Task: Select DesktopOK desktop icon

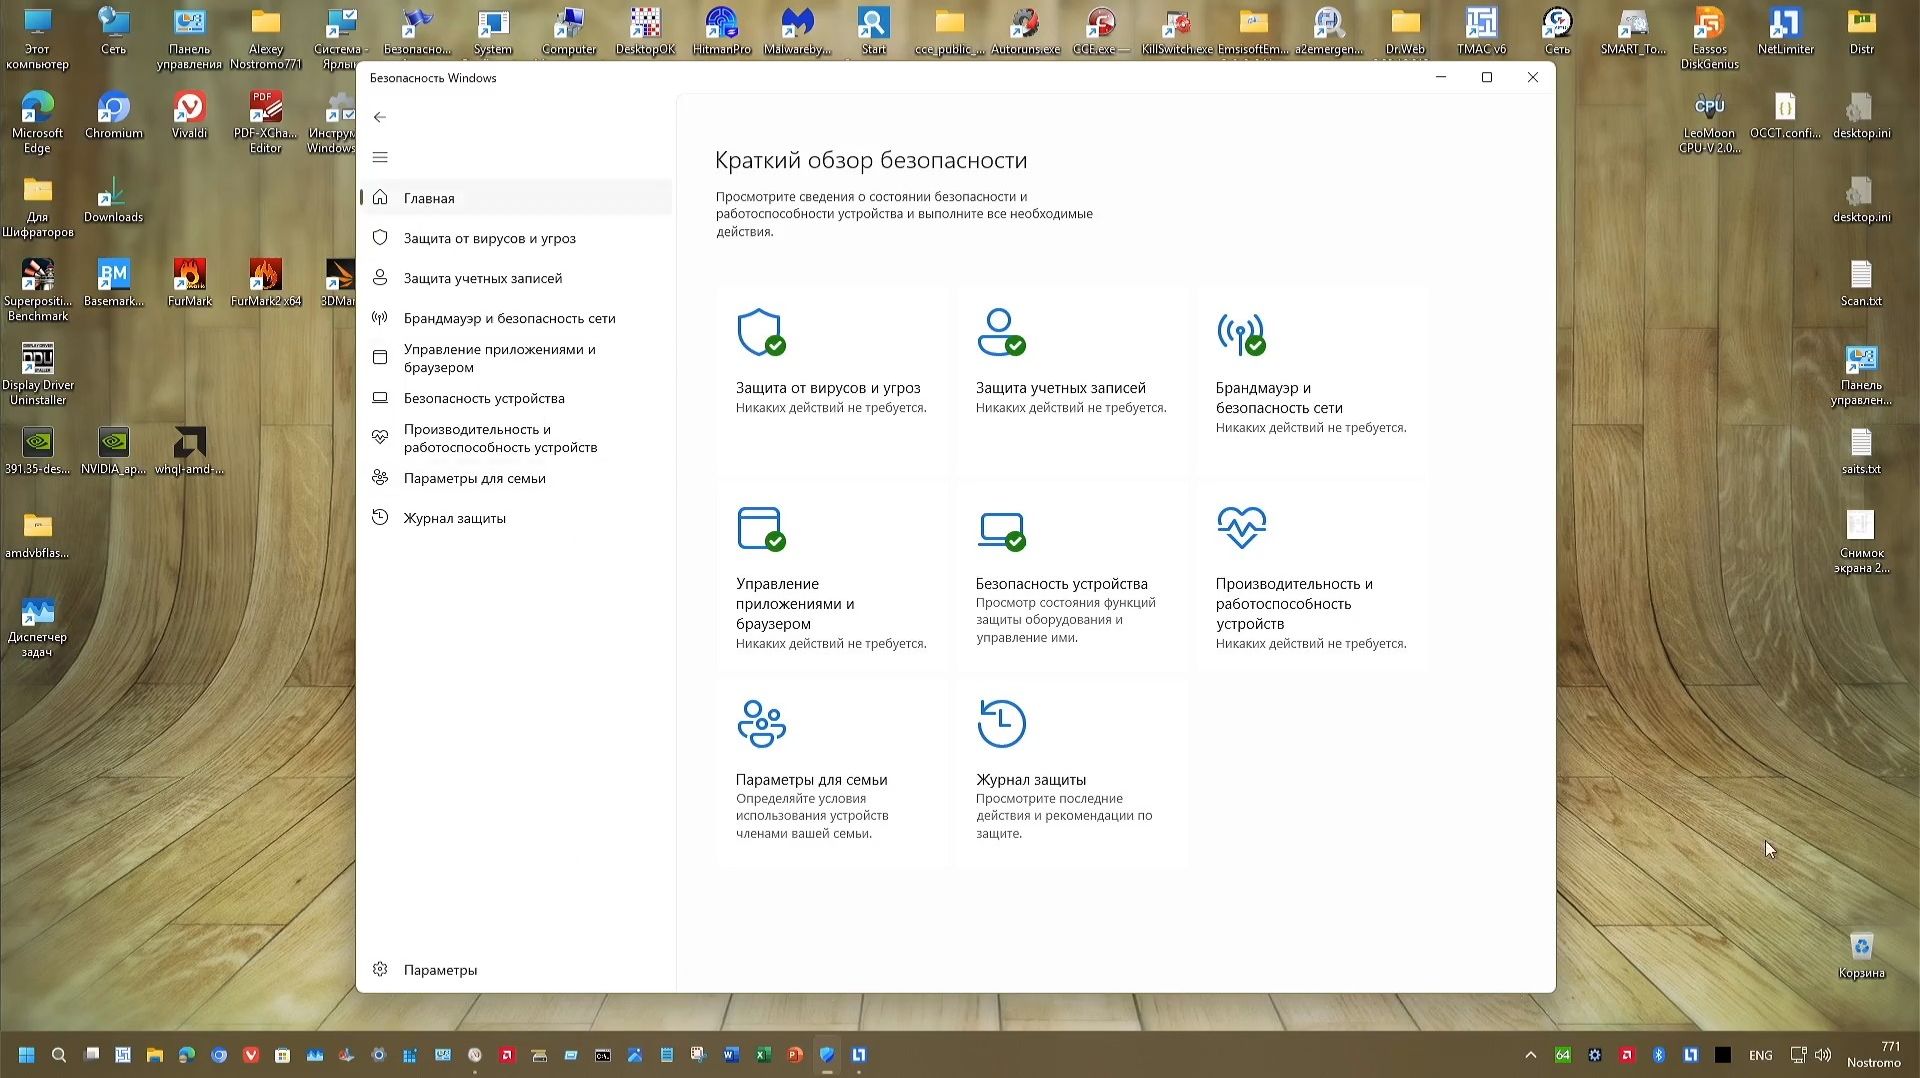Action: click(645, 32)
